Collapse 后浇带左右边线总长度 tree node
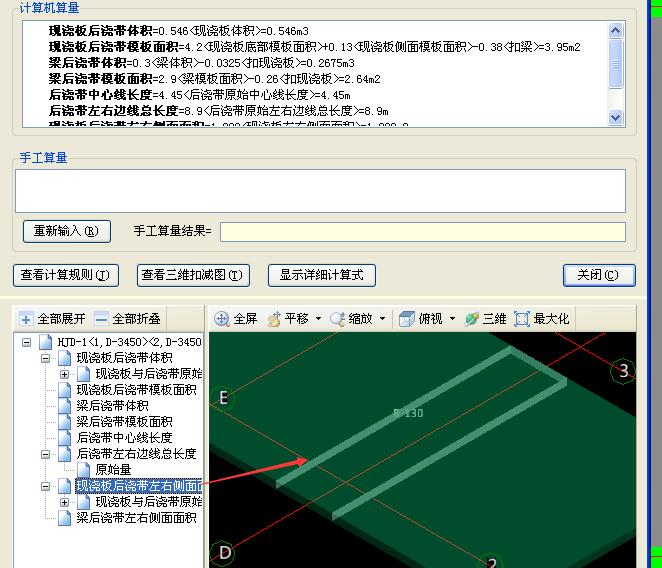The height and width of the screenshot is (568, 662). pyautogui.click(x=45, y=454)
